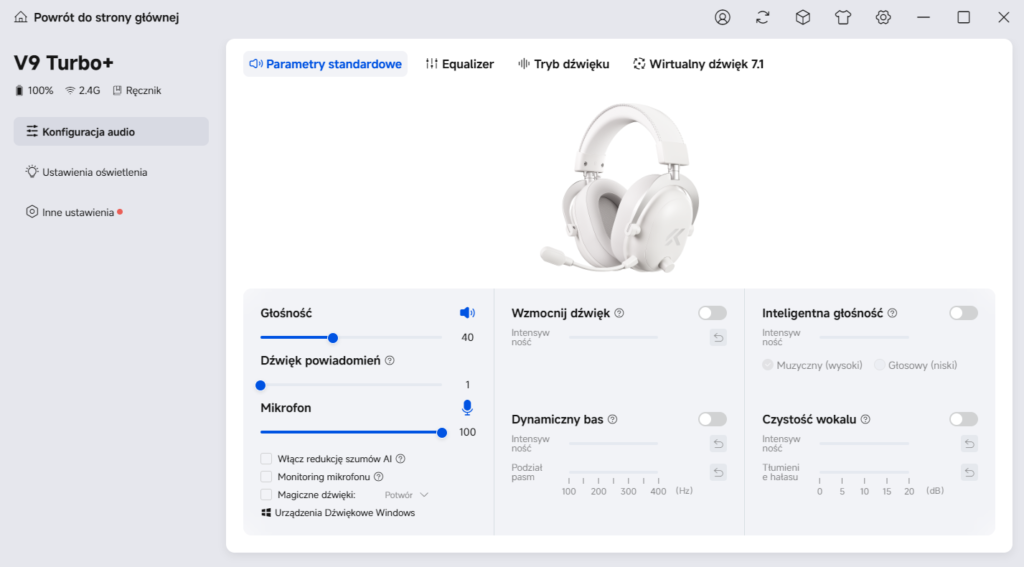The width and height of the screenshot is (1024, 567).
Task: Click the Głośność value 40
Action: 468,338
